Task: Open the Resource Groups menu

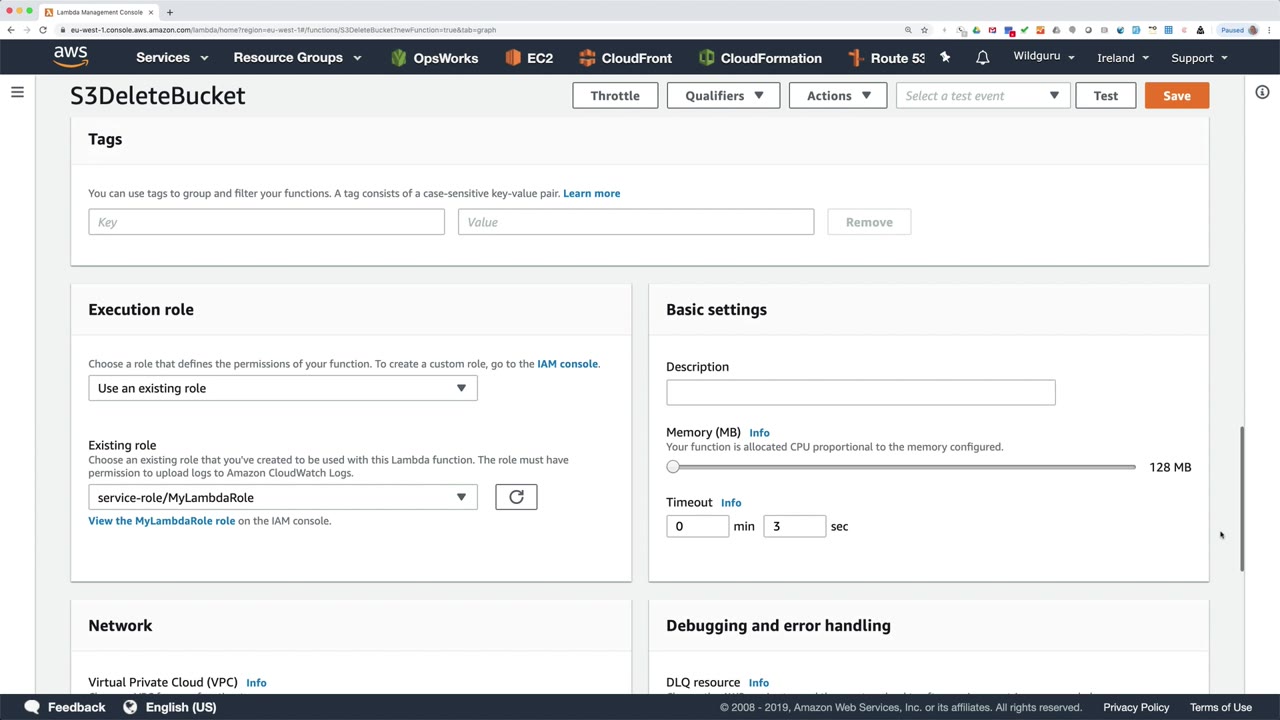Action: (x=297, y=57)
